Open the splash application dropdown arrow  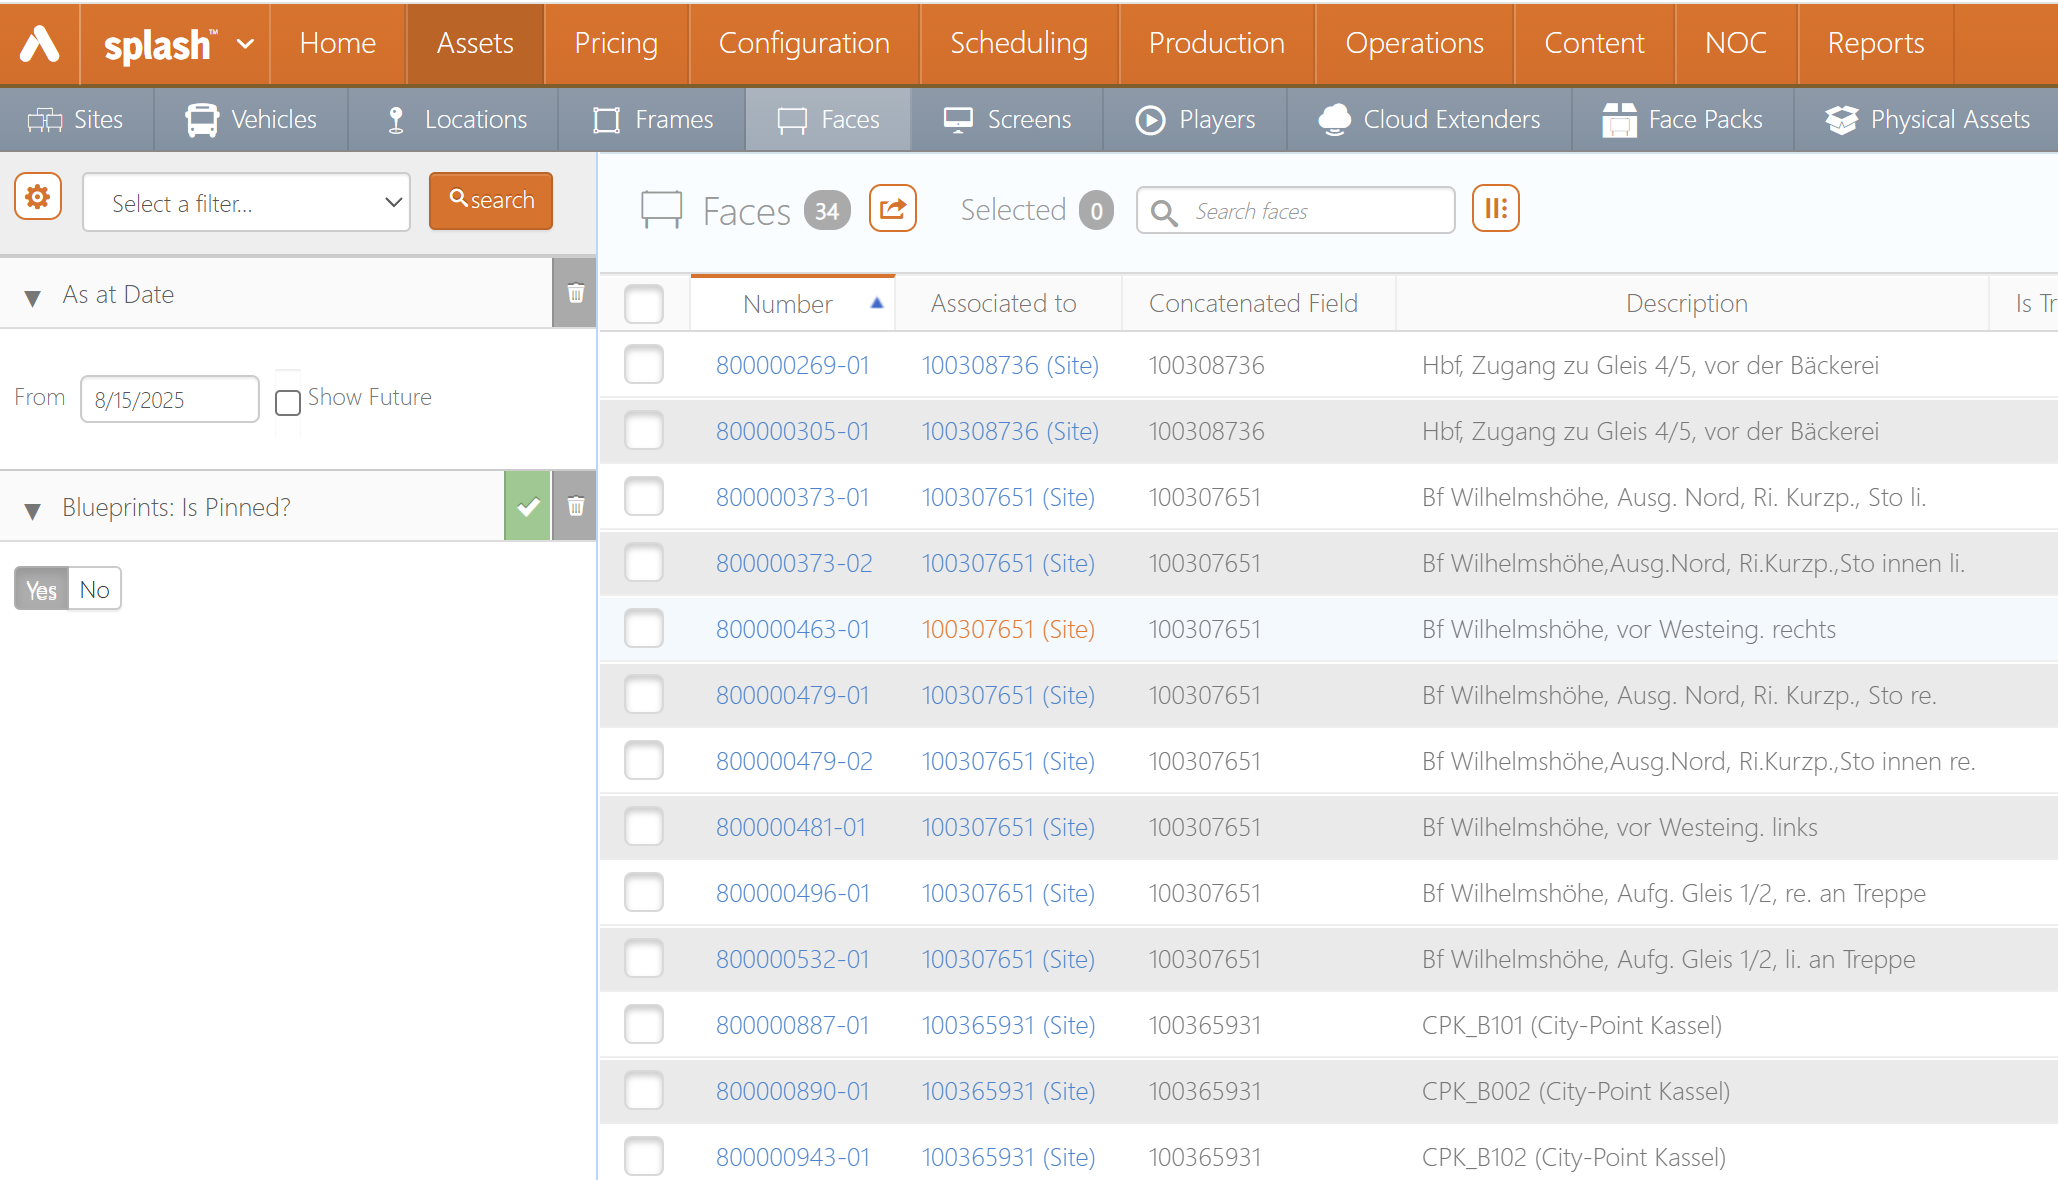[x=245, y=43]
